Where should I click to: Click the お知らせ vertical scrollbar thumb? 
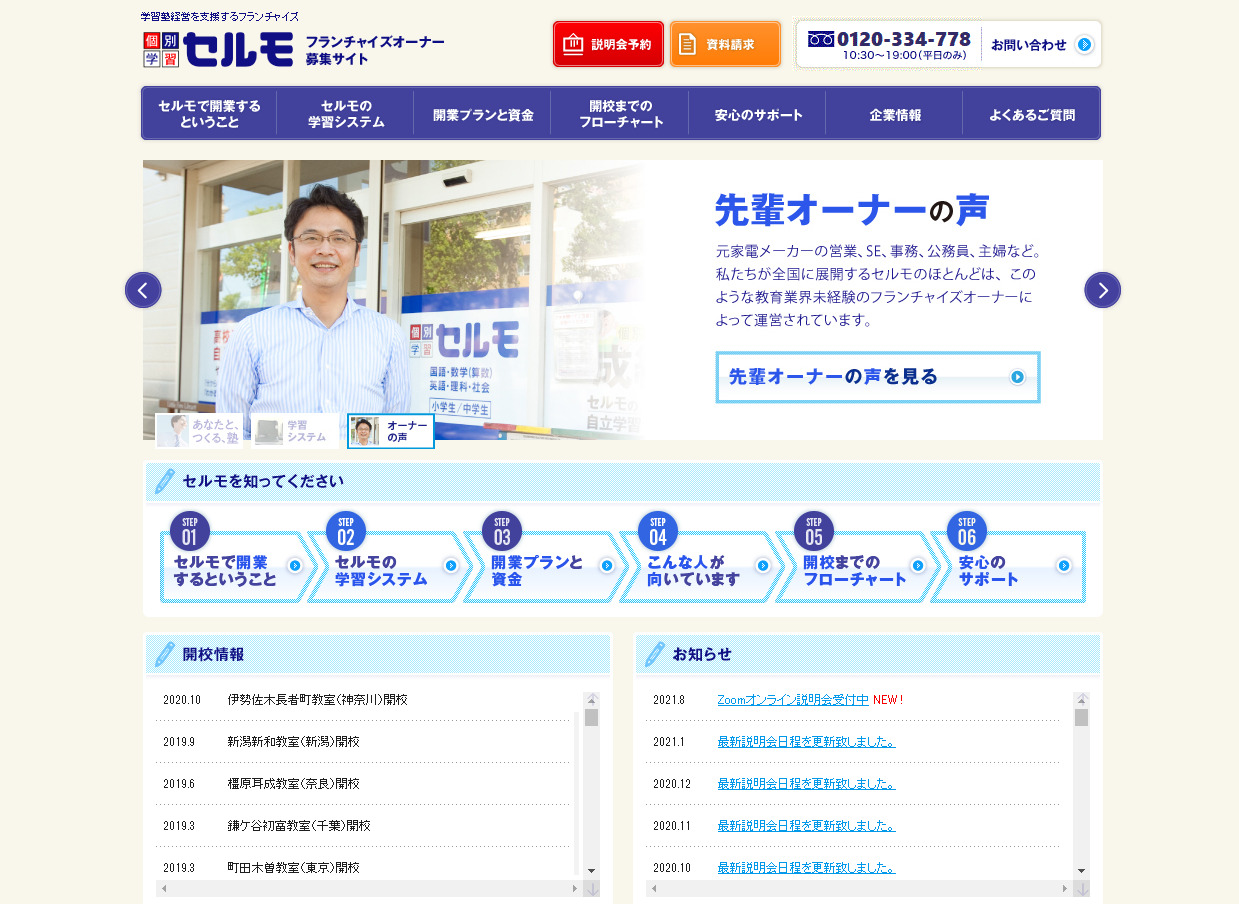tap(1081, 717)
